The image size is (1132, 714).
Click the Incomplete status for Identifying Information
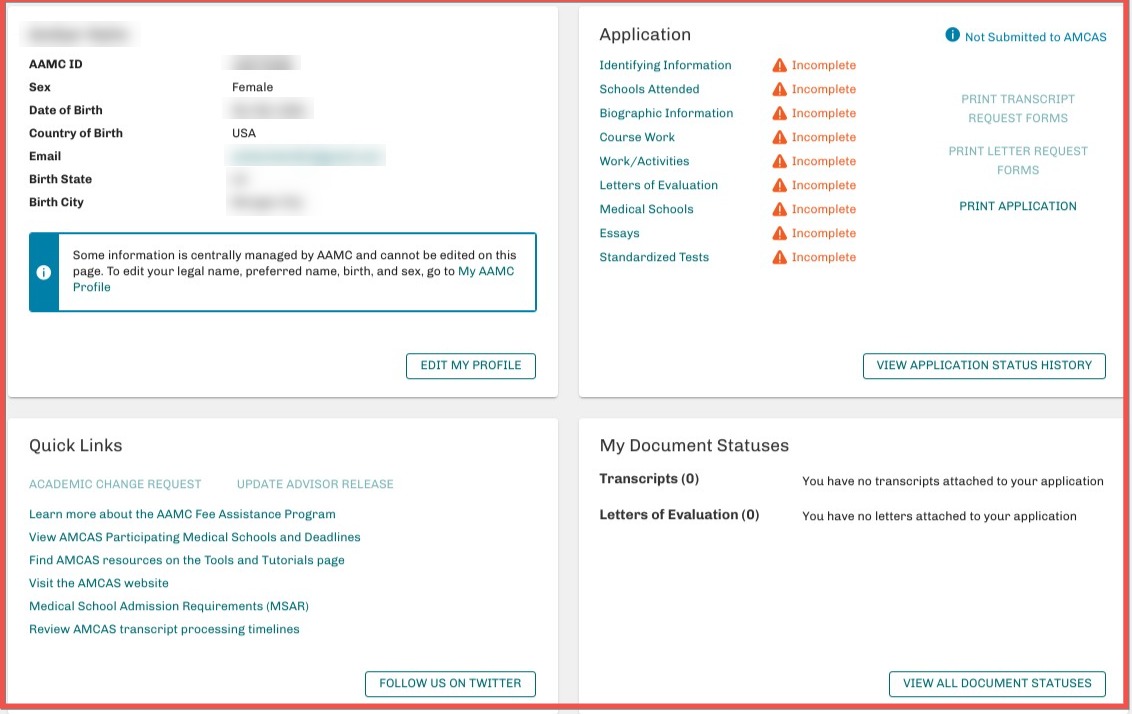point(823,65)
